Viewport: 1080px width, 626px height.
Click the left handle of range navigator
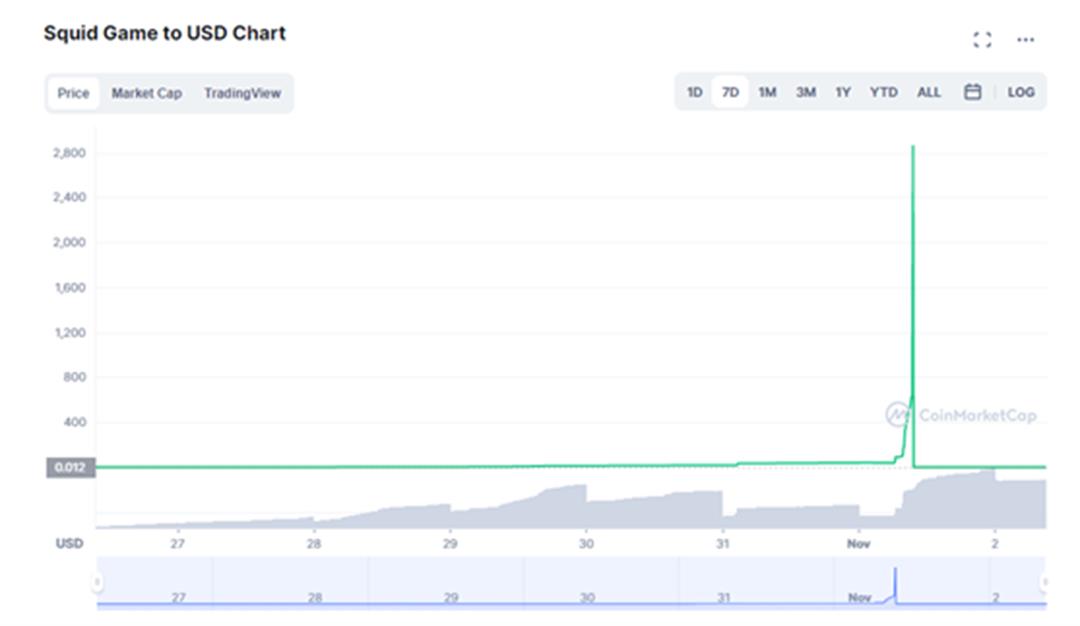97,583
